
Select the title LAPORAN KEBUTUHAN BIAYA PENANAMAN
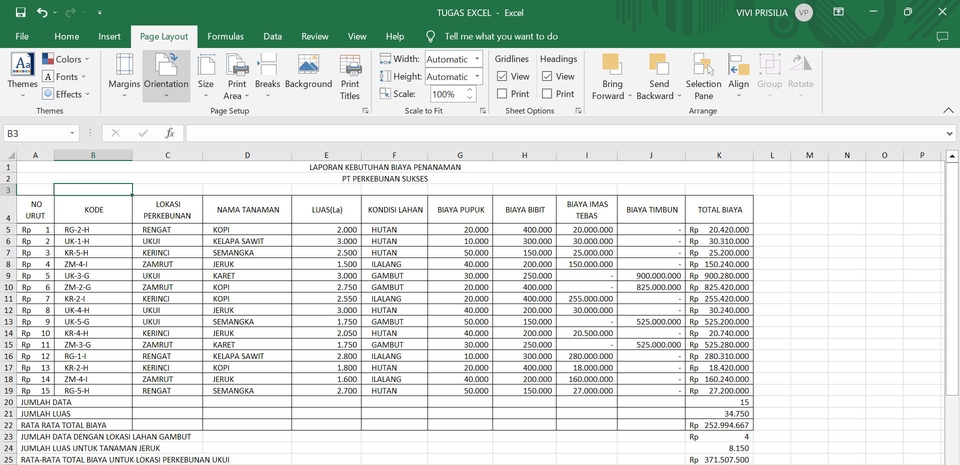tap(385, 167)
